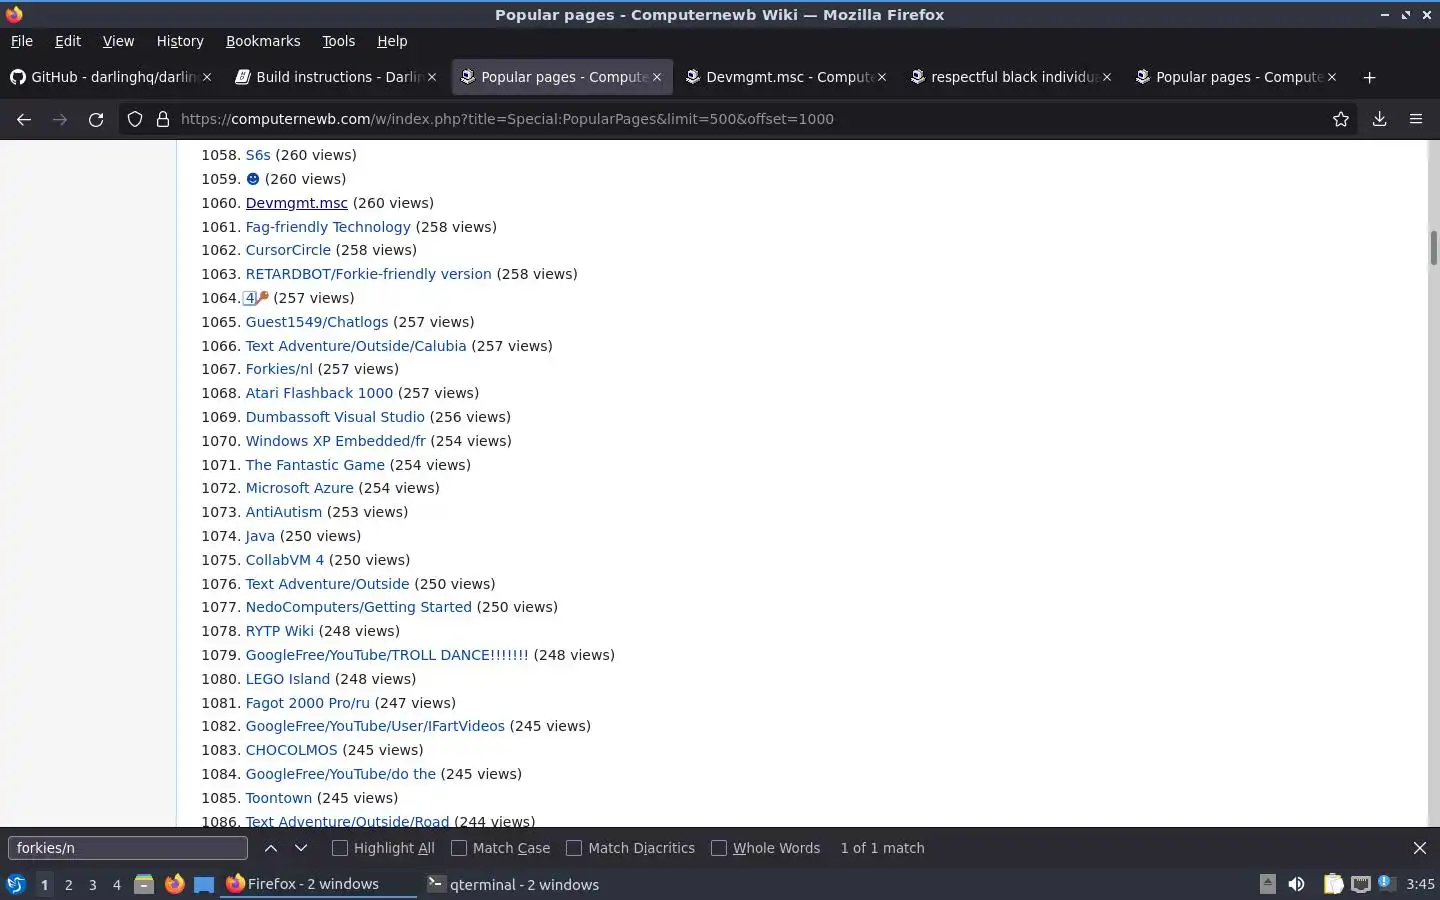Open the Tools menu
The image size is (1440, 900).
tap(339, 41)
